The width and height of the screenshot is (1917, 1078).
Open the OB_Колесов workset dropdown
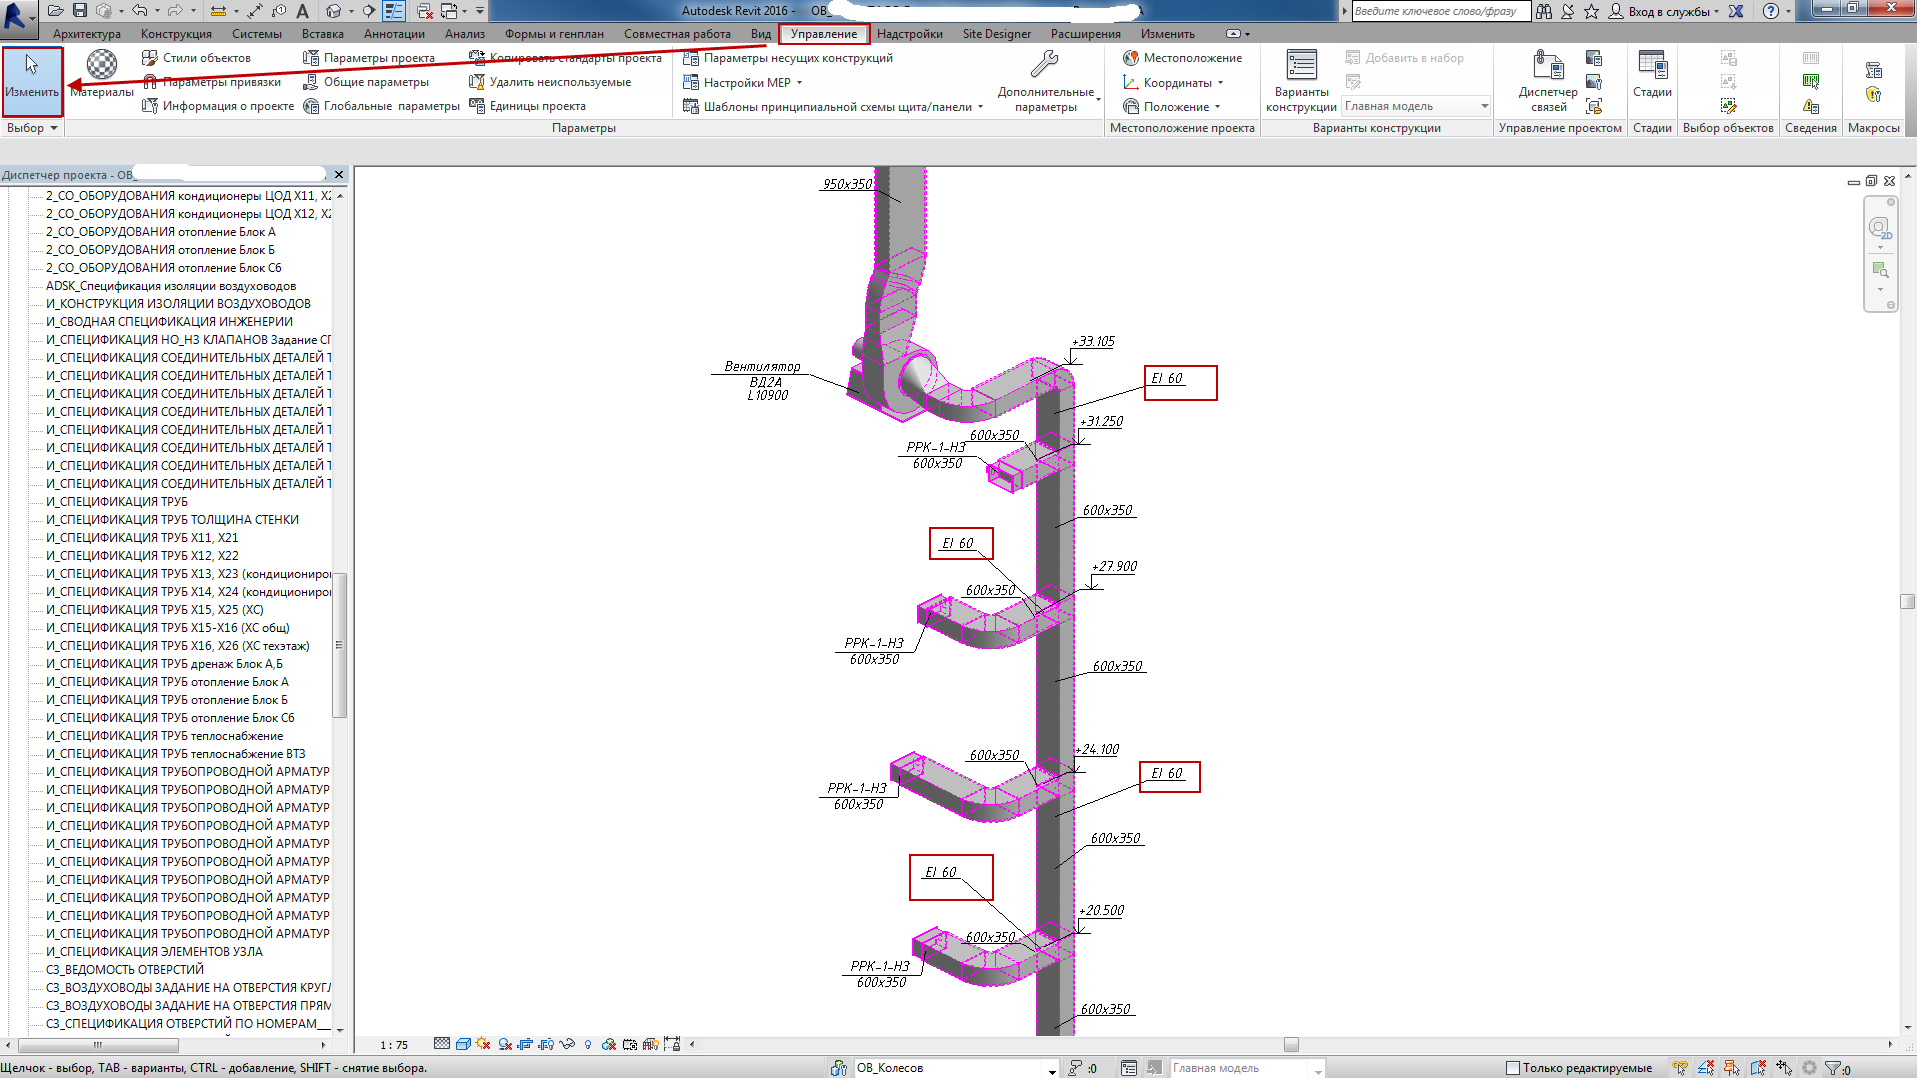click(x=1051, y=1069)
